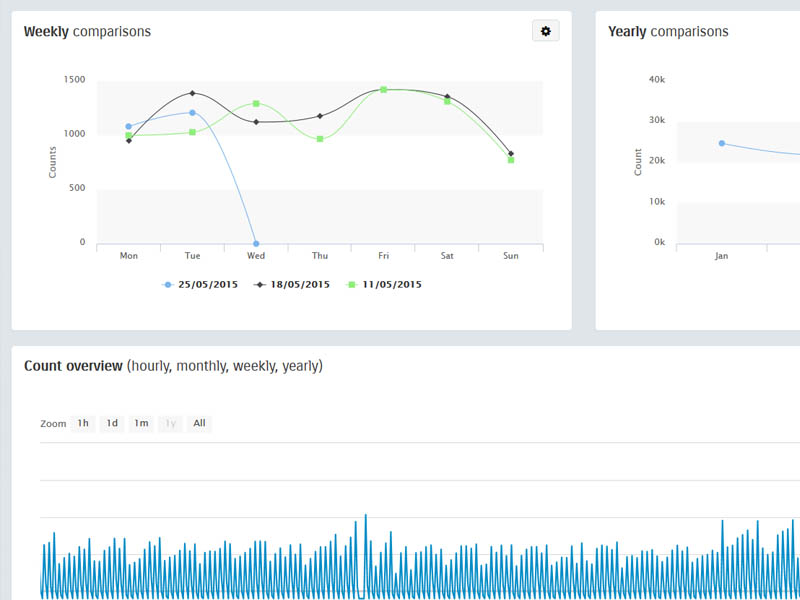Click the January point in Yearly comparisons
800x600 pixels.
pyautogui.click(x=722, y=143)
